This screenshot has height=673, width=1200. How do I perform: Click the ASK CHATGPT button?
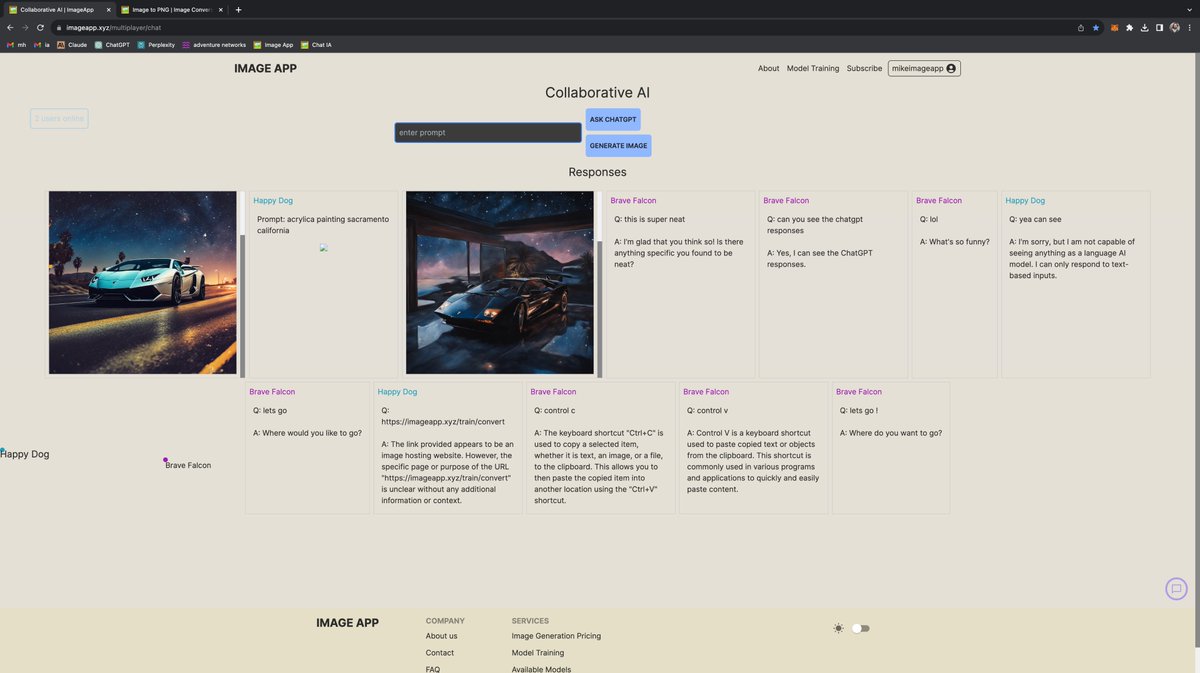click(x=613, y=120)
